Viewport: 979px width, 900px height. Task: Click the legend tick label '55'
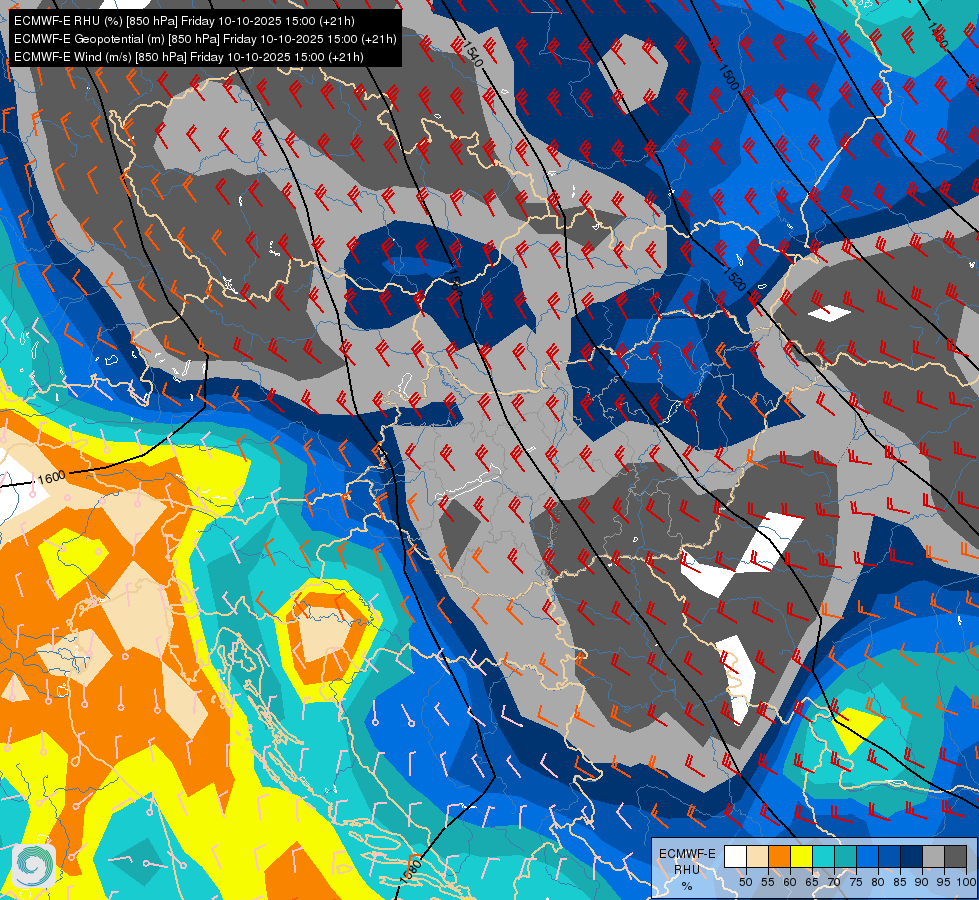click(768, 882)
